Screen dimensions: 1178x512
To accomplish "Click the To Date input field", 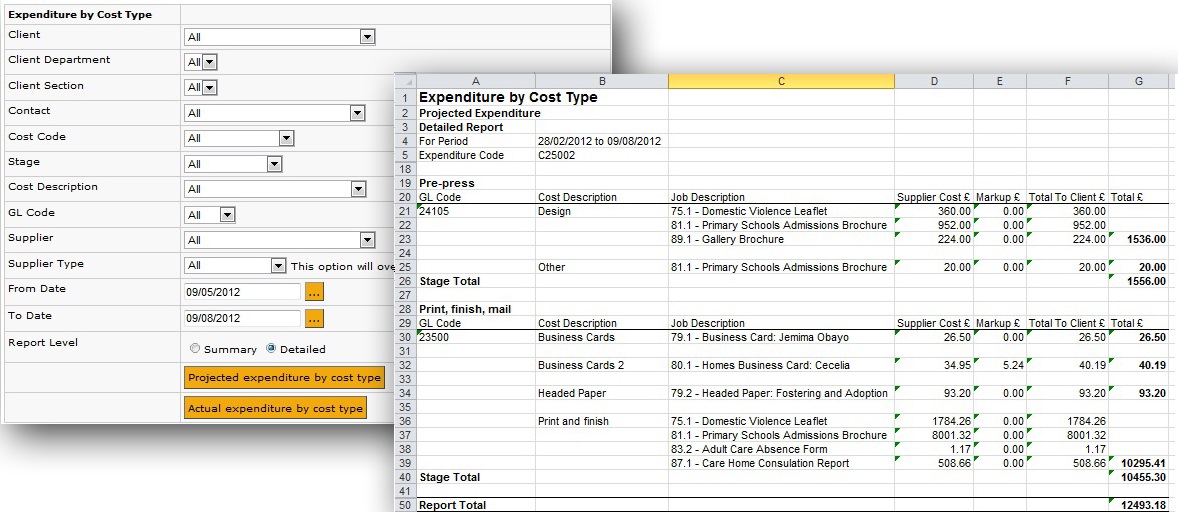I will coord(242,318).
